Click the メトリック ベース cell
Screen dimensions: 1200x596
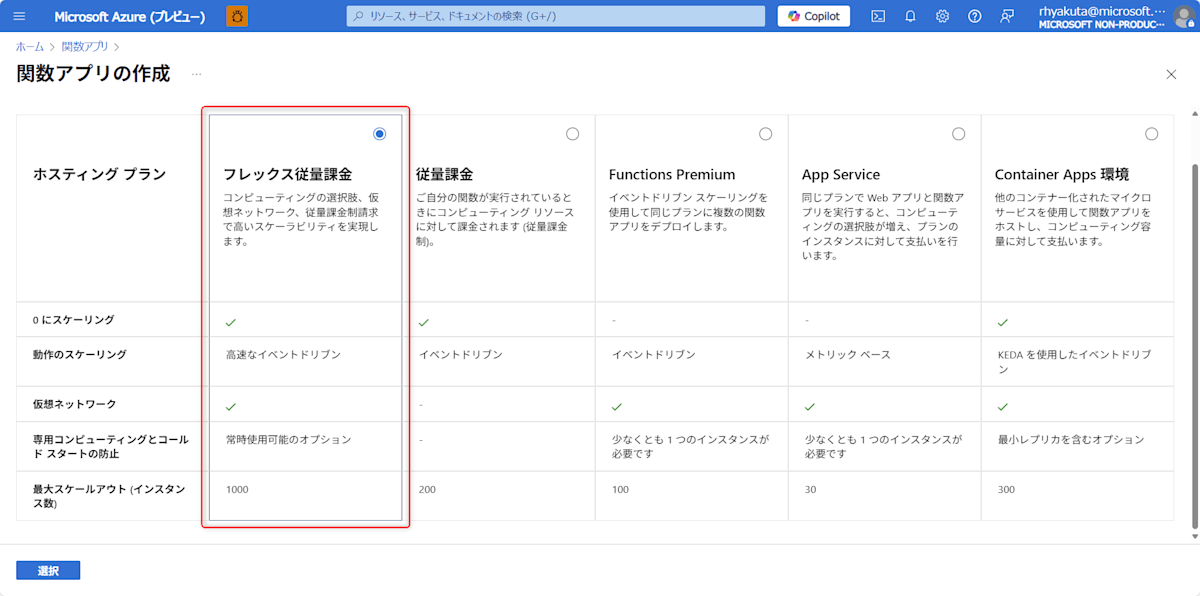[x=847, y=355]
